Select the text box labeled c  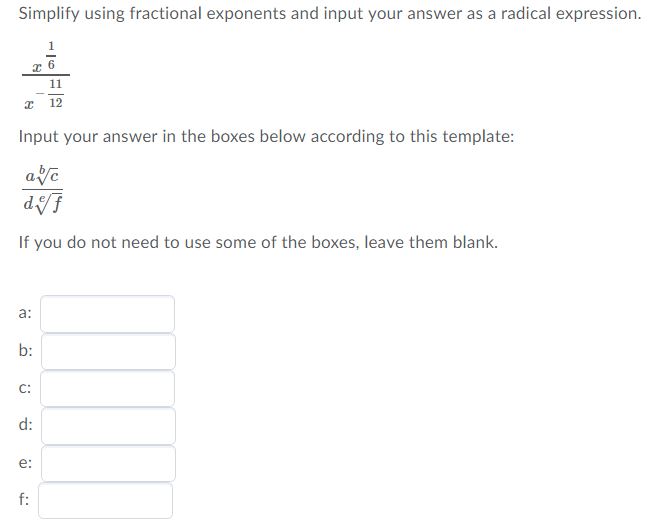tap(107, 388)
